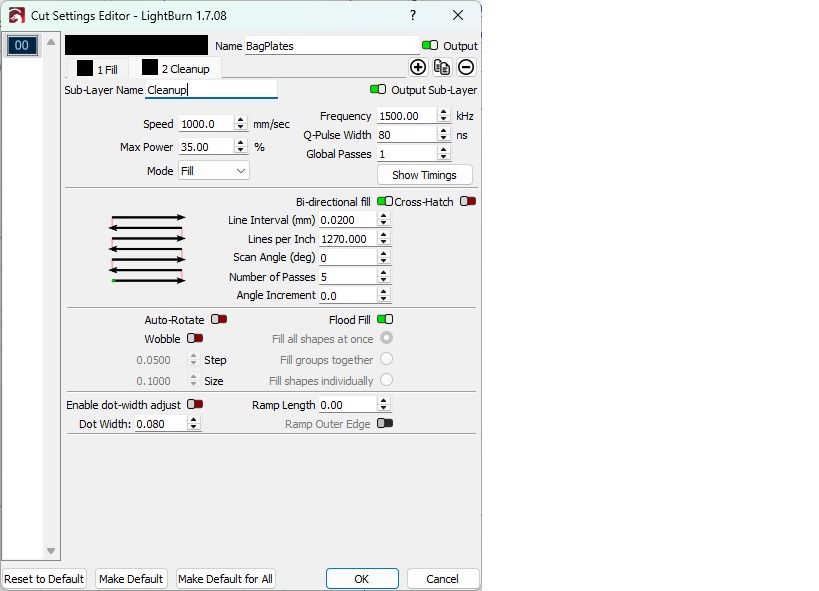Open the help question mark button
This screenshot has width=819, height=591.
point(413,15)
